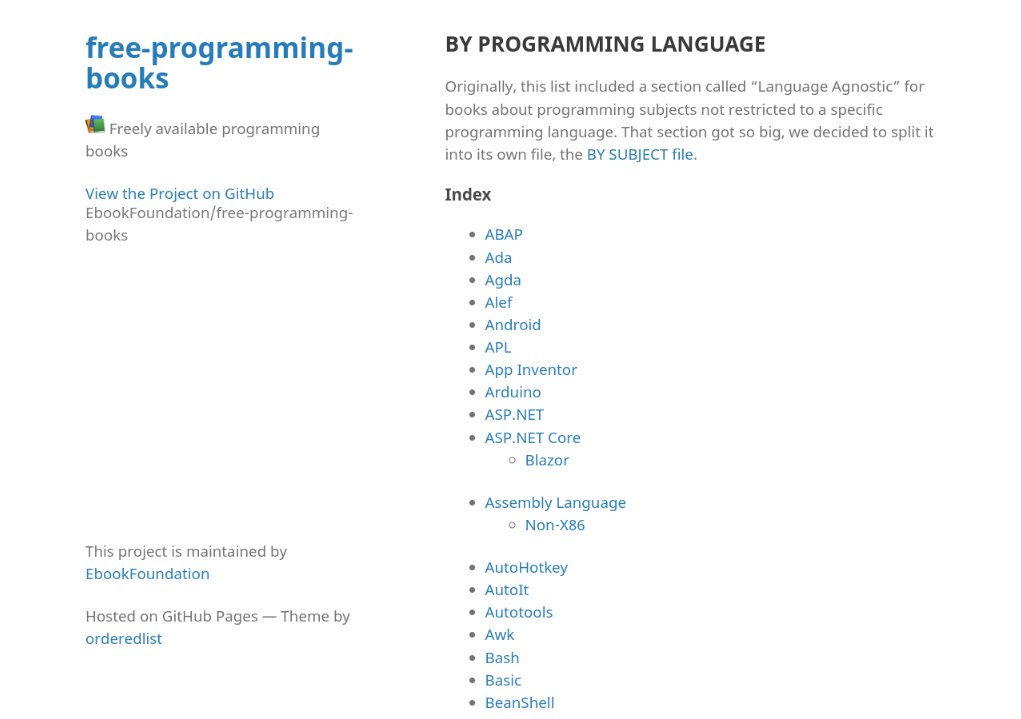Image resolution: width=1021 pixels, height=719 pixels.
Task: Jump to the Autotools section
Action: (518, 612)
